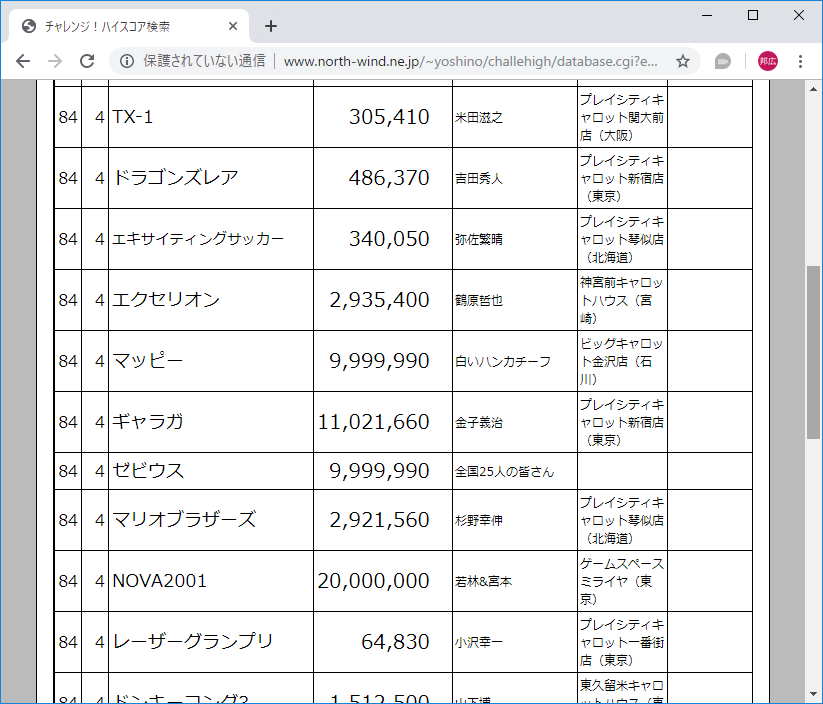
Task: Select game title エクセリオン
Action: click(166, 300)
